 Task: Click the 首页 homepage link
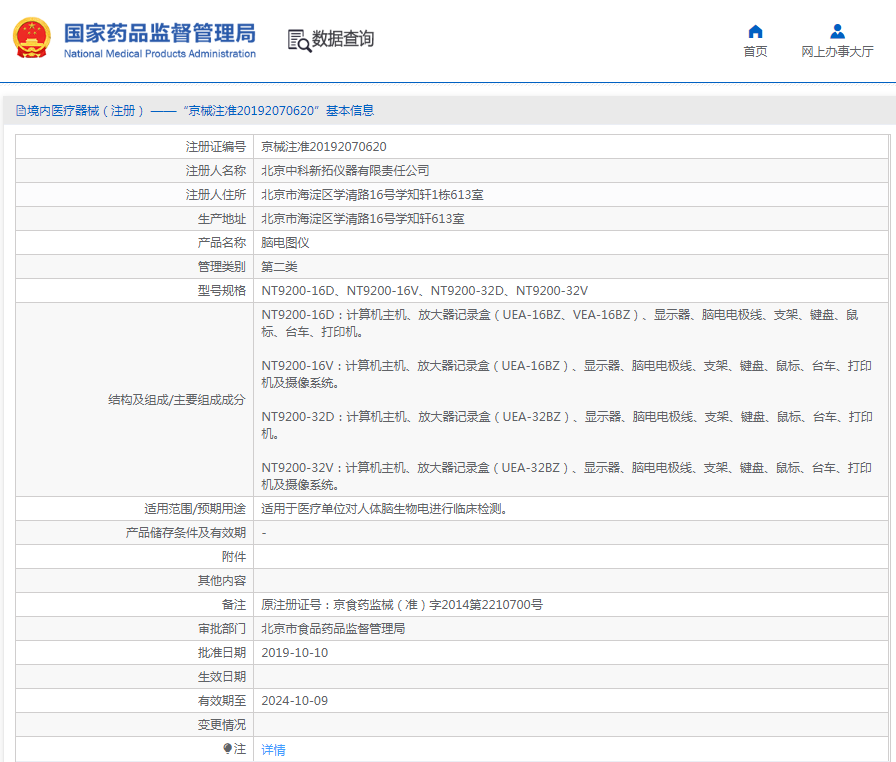(755, 50)
